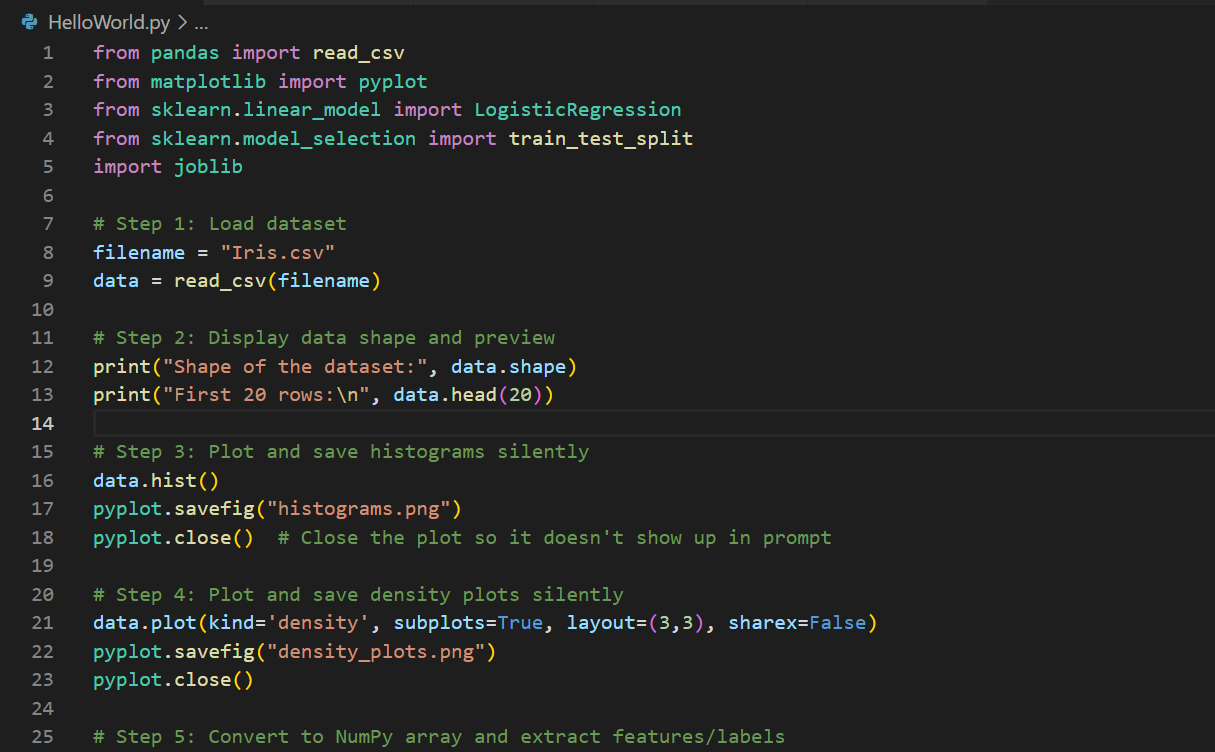
Task: Click sklearn.model_selection on line 4
Action: [x=283, y=138]
